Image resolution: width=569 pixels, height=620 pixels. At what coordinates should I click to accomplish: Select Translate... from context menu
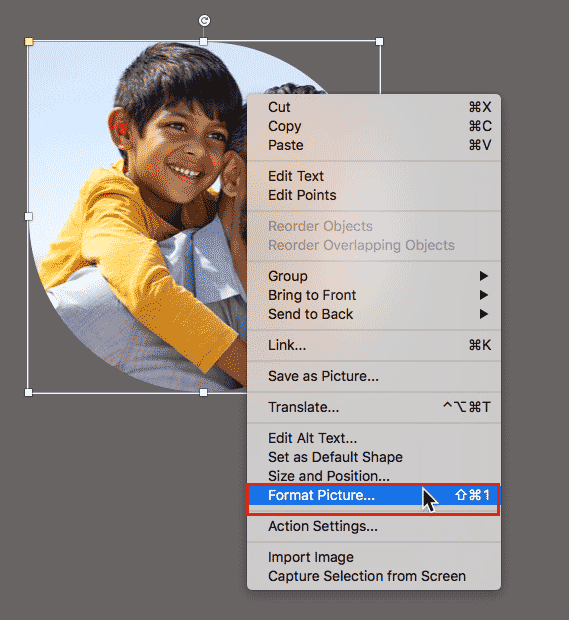(374, 407)
